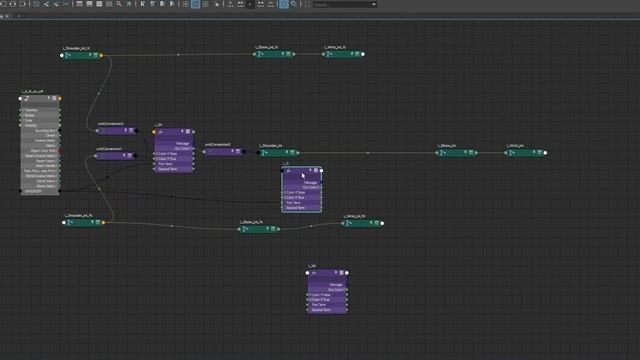Click the plus icon to add a tab
Screen dimensions: 640x360
[18, 16]
